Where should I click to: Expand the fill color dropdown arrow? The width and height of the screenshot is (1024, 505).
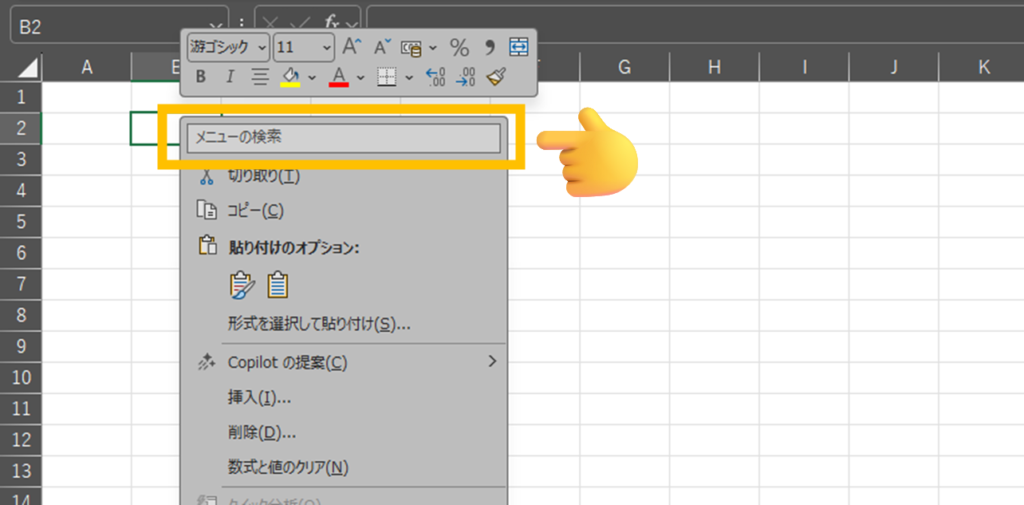[x=312, y=77]
